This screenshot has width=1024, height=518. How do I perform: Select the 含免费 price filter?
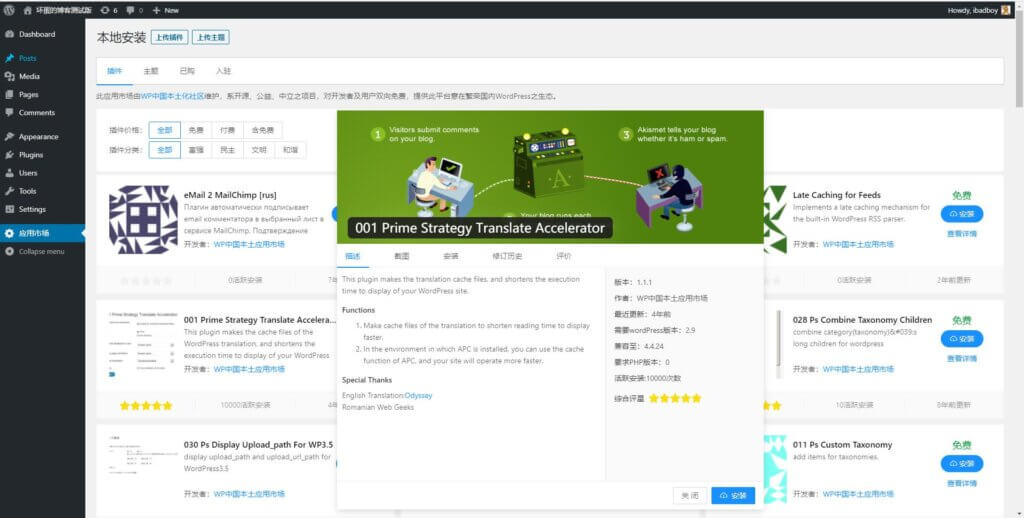(263, 130)
